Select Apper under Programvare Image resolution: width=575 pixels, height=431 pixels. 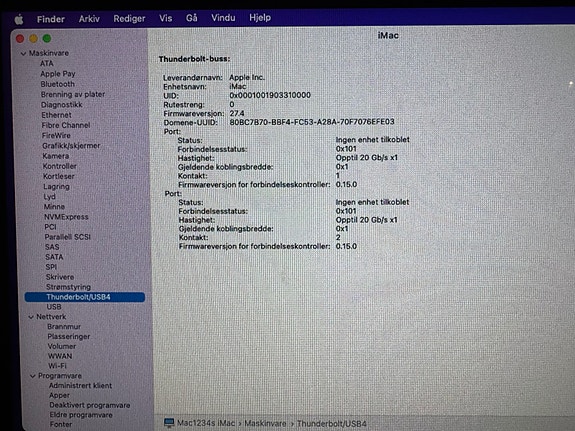59,395
